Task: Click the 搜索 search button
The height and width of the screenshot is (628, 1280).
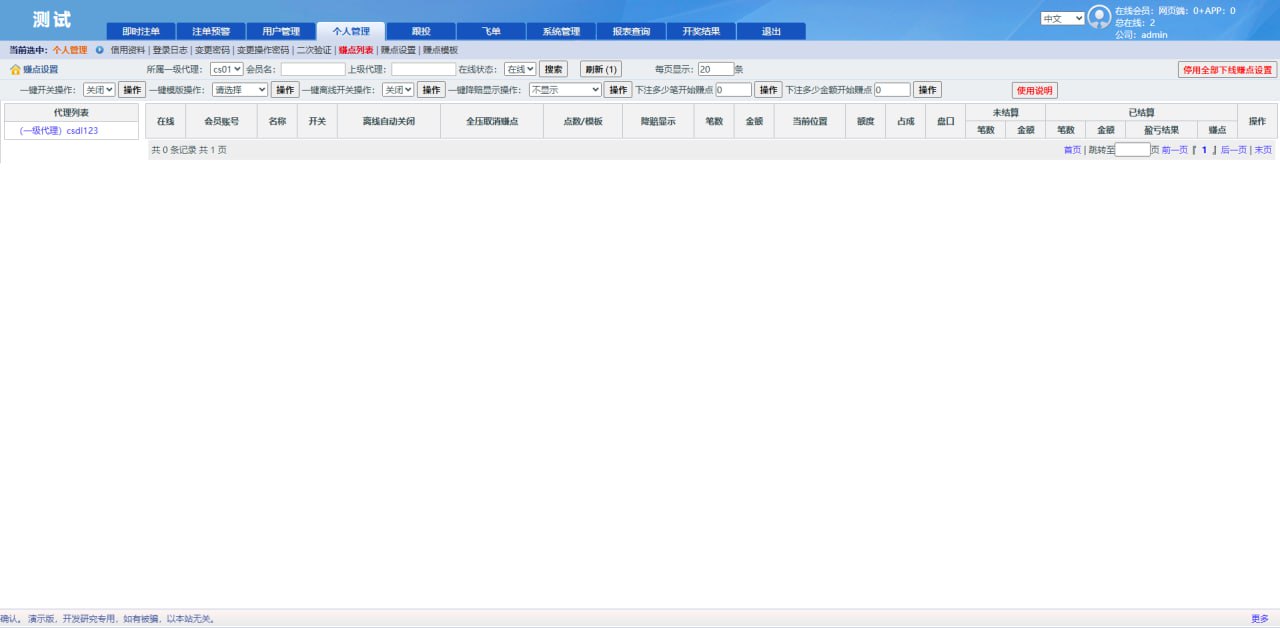Action: [x=553, y=69]
